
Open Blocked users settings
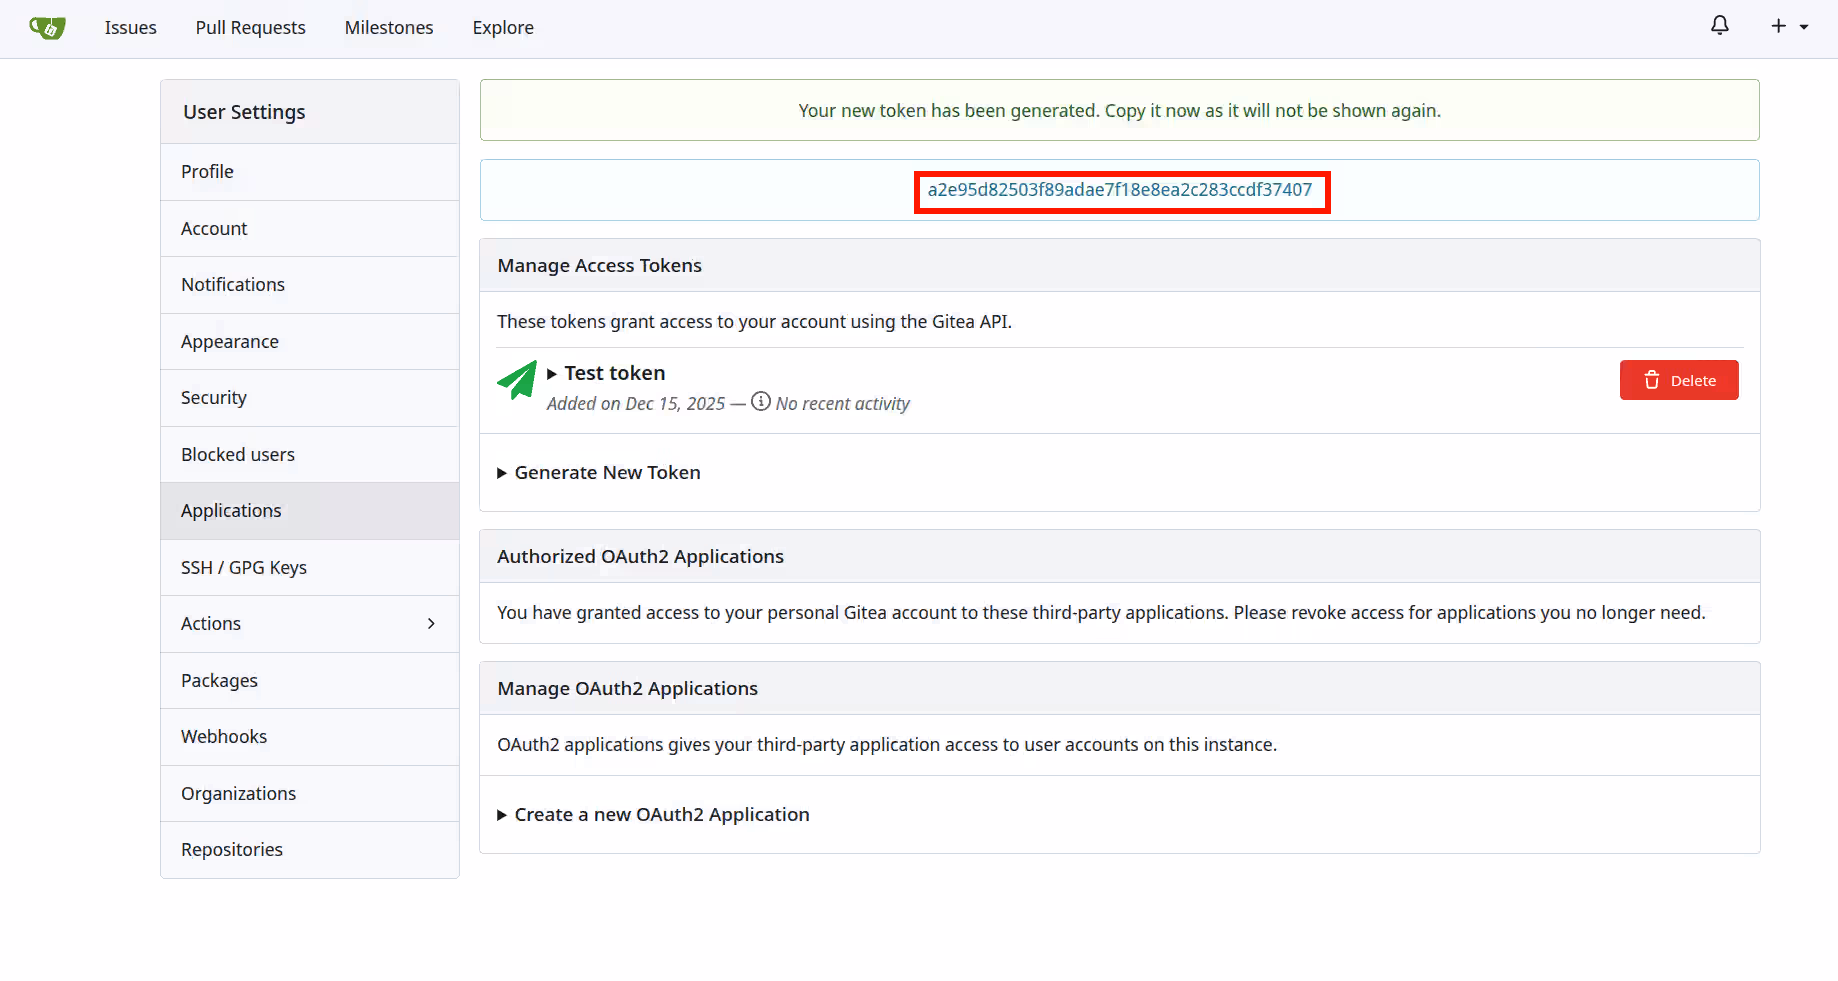(237, 455)
